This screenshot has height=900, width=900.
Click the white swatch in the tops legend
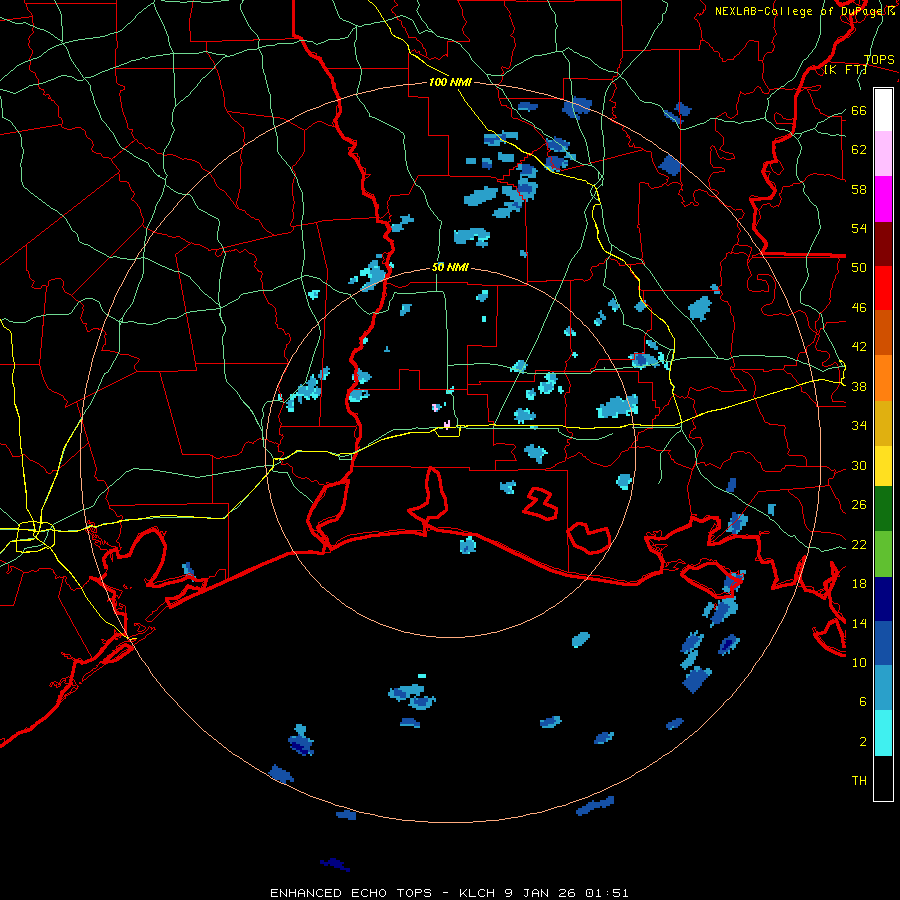(x=883, y=110)
